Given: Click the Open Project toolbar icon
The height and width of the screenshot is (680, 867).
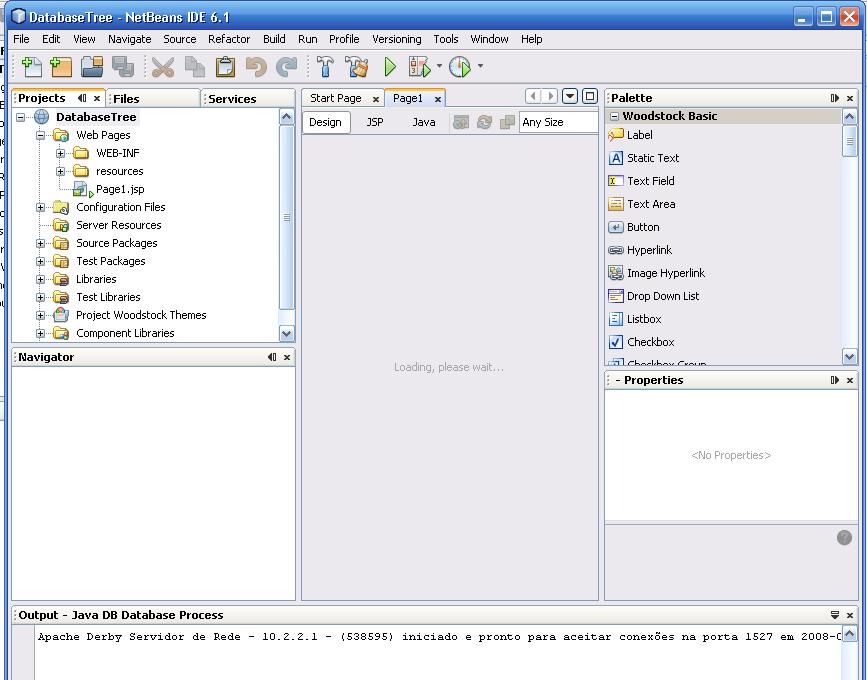Looking at the screenshot, I should (92, 67).
